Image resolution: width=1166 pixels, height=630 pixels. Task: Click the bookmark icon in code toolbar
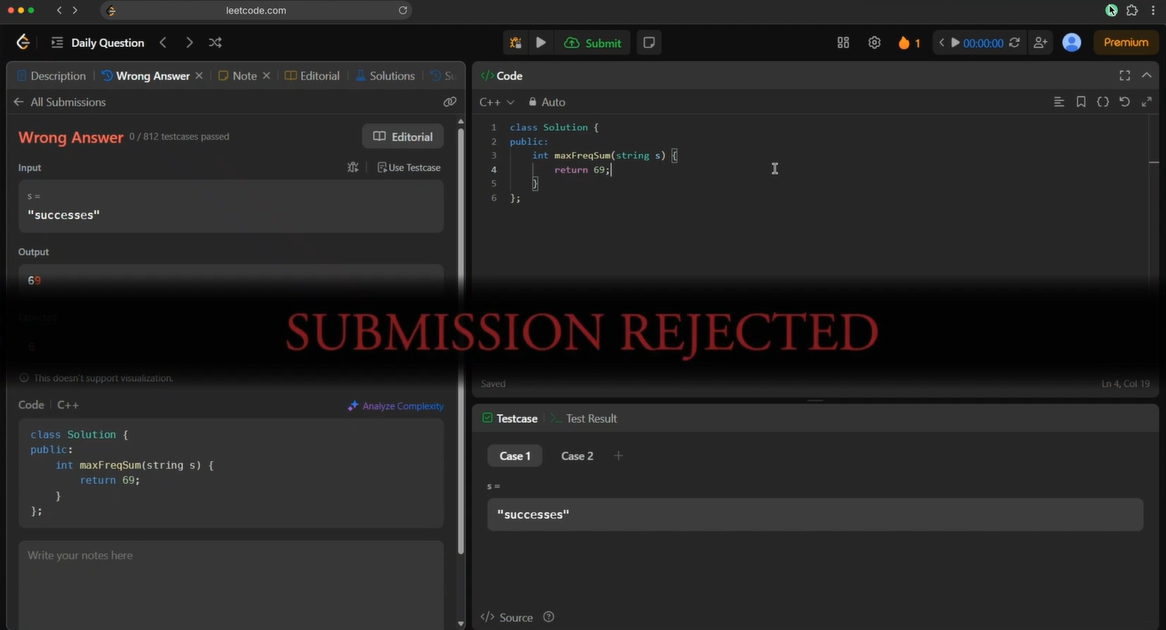coord(1081,102)
